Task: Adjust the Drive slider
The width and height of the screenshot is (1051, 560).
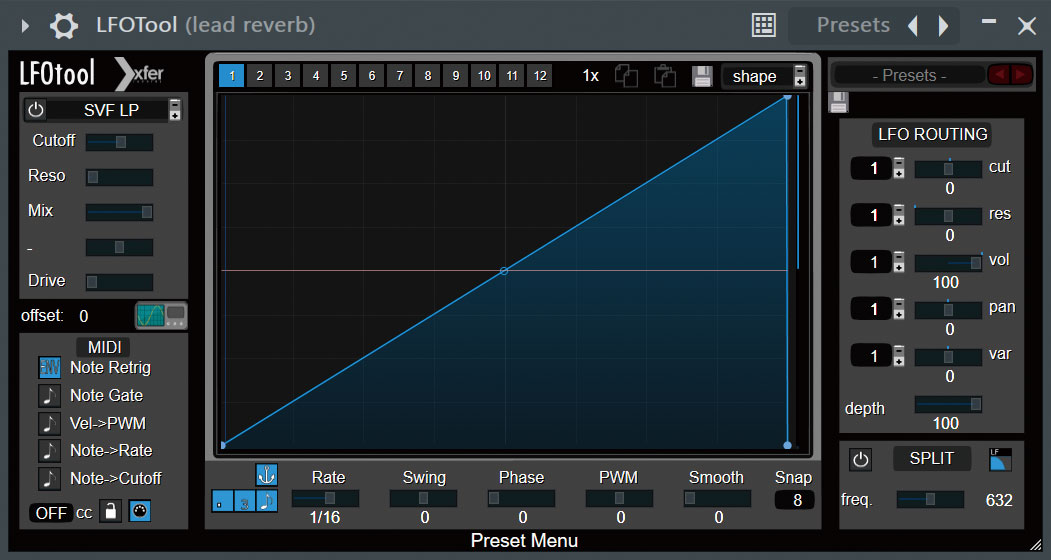Action: [x=119, y=282]
